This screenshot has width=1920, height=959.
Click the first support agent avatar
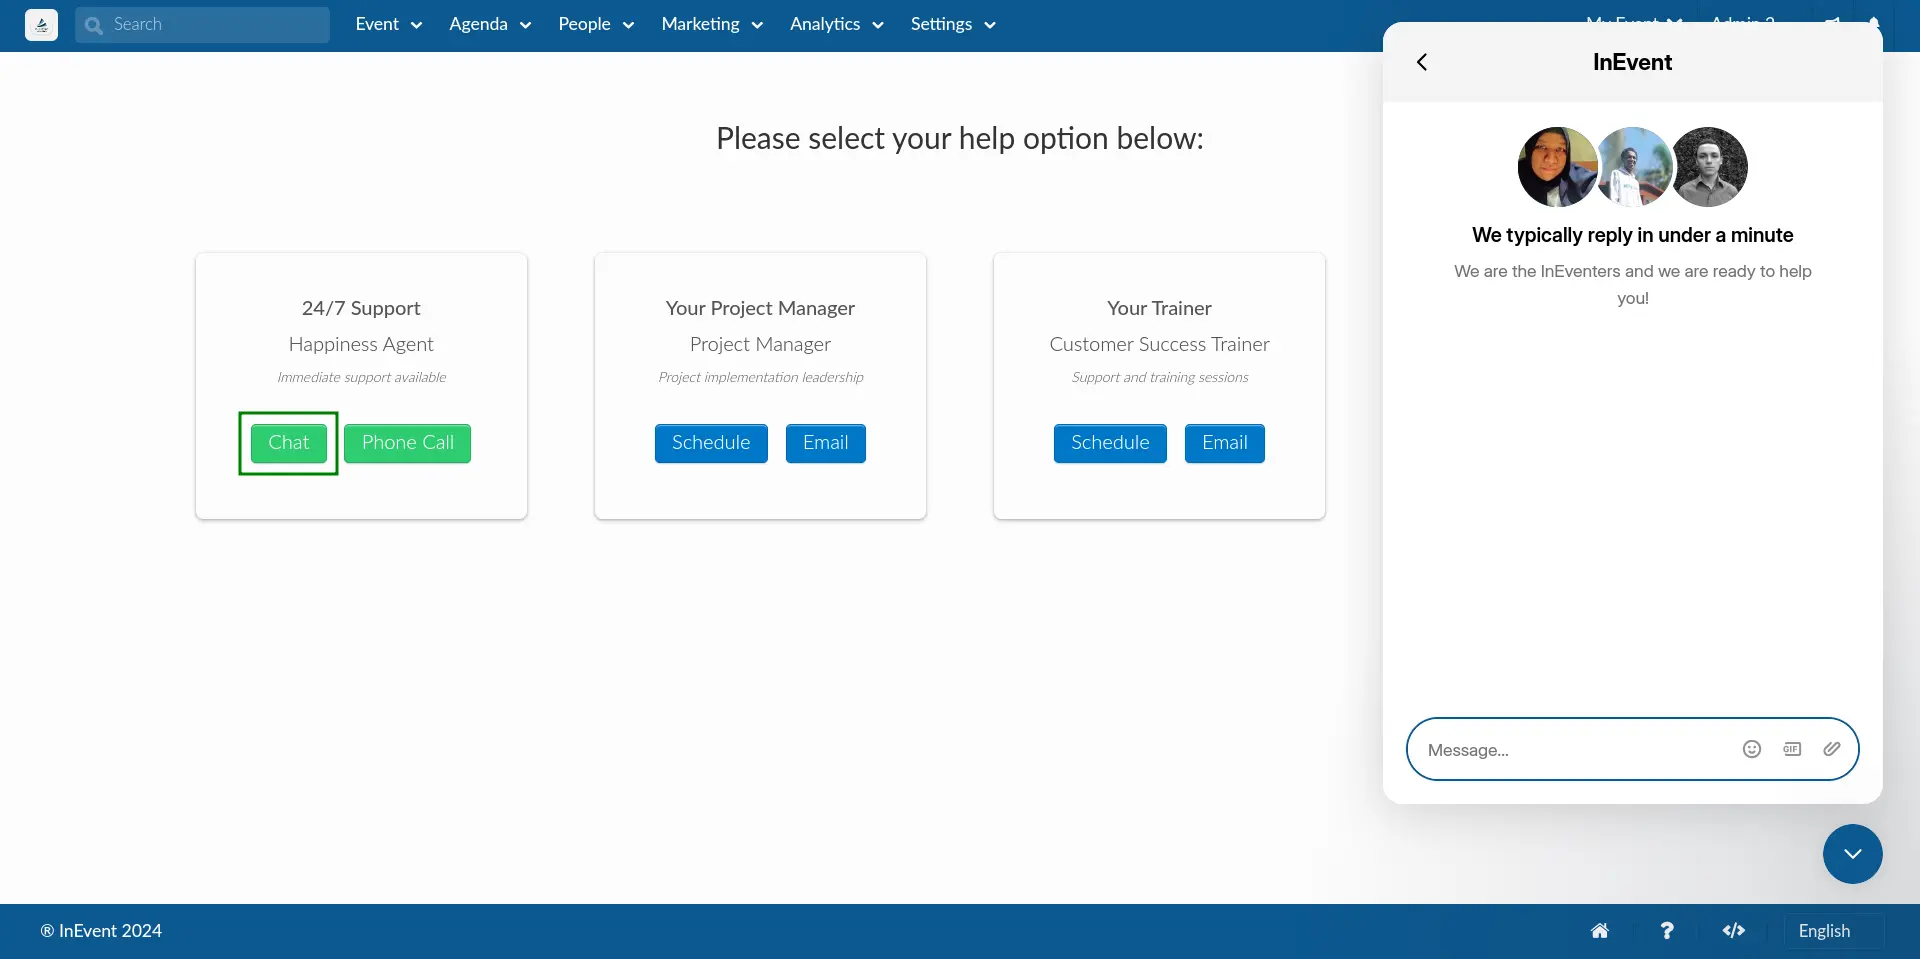coord(1555,167)
